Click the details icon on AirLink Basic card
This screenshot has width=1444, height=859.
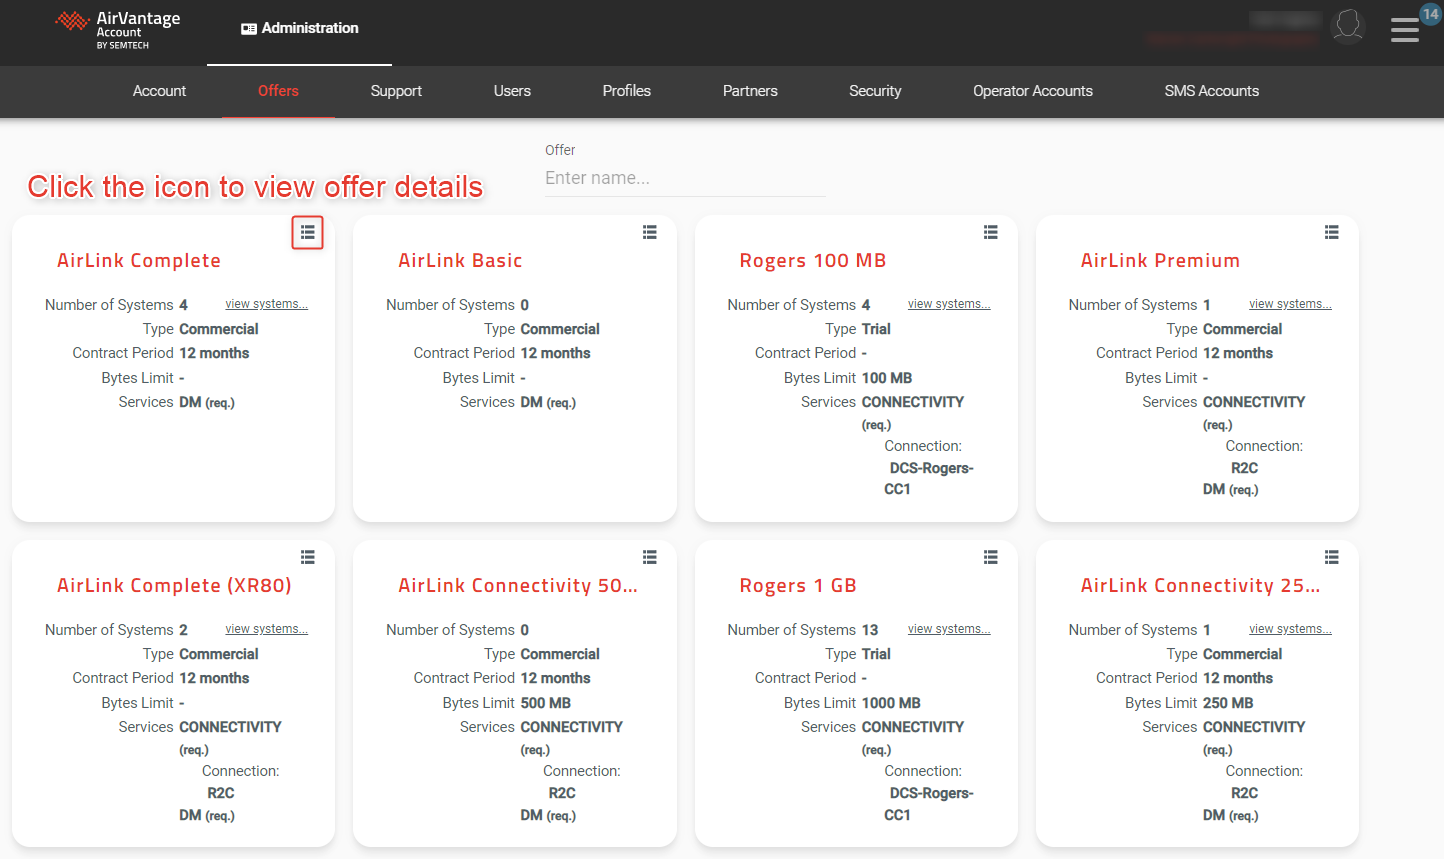649,232
